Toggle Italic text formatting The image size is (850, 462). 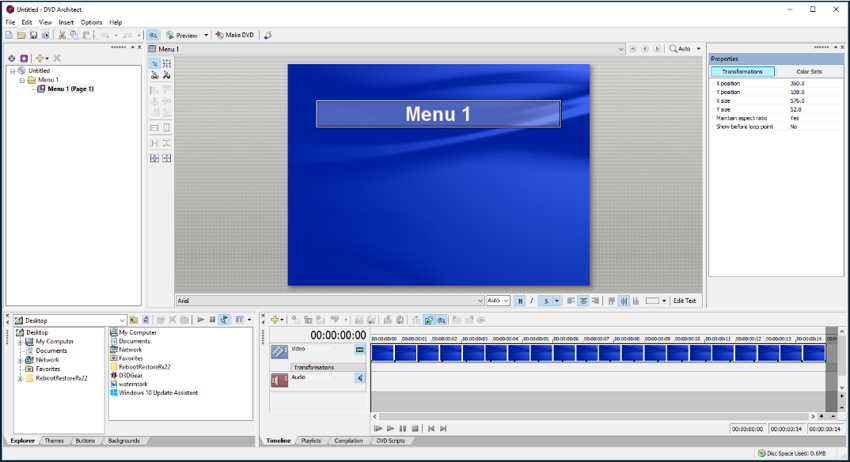tap(532, 301)
